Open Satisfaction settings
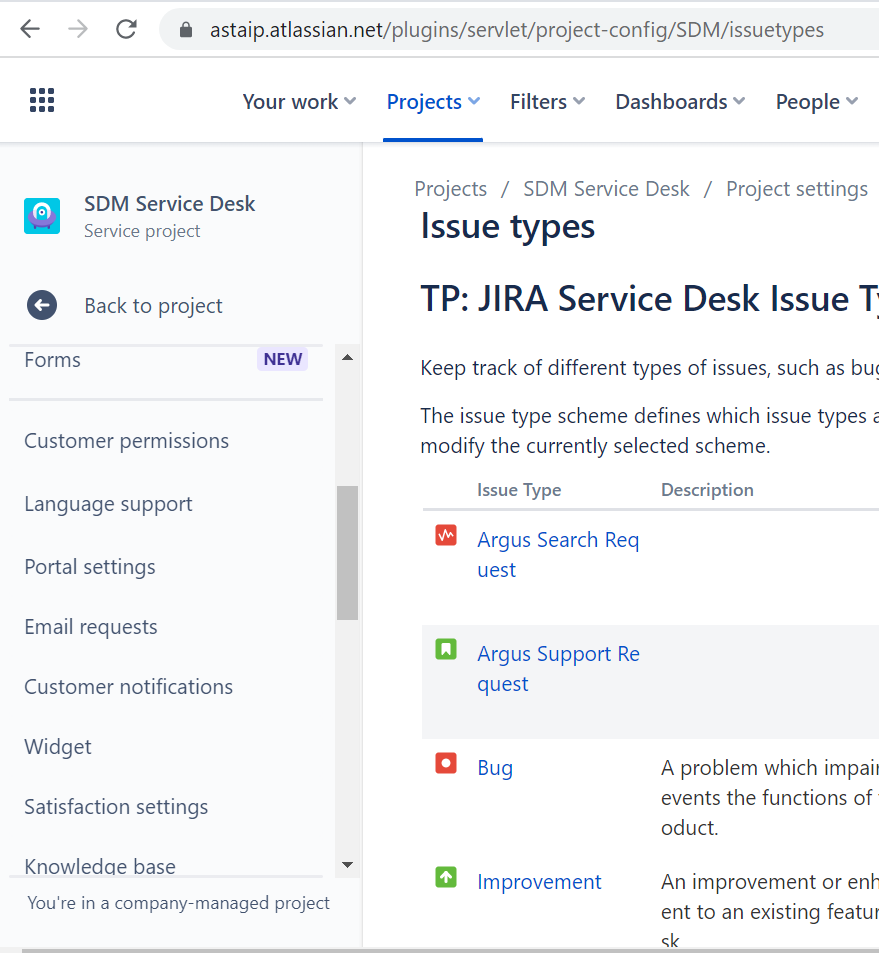This screenshot has width=879, height=953. coord(116,807)
